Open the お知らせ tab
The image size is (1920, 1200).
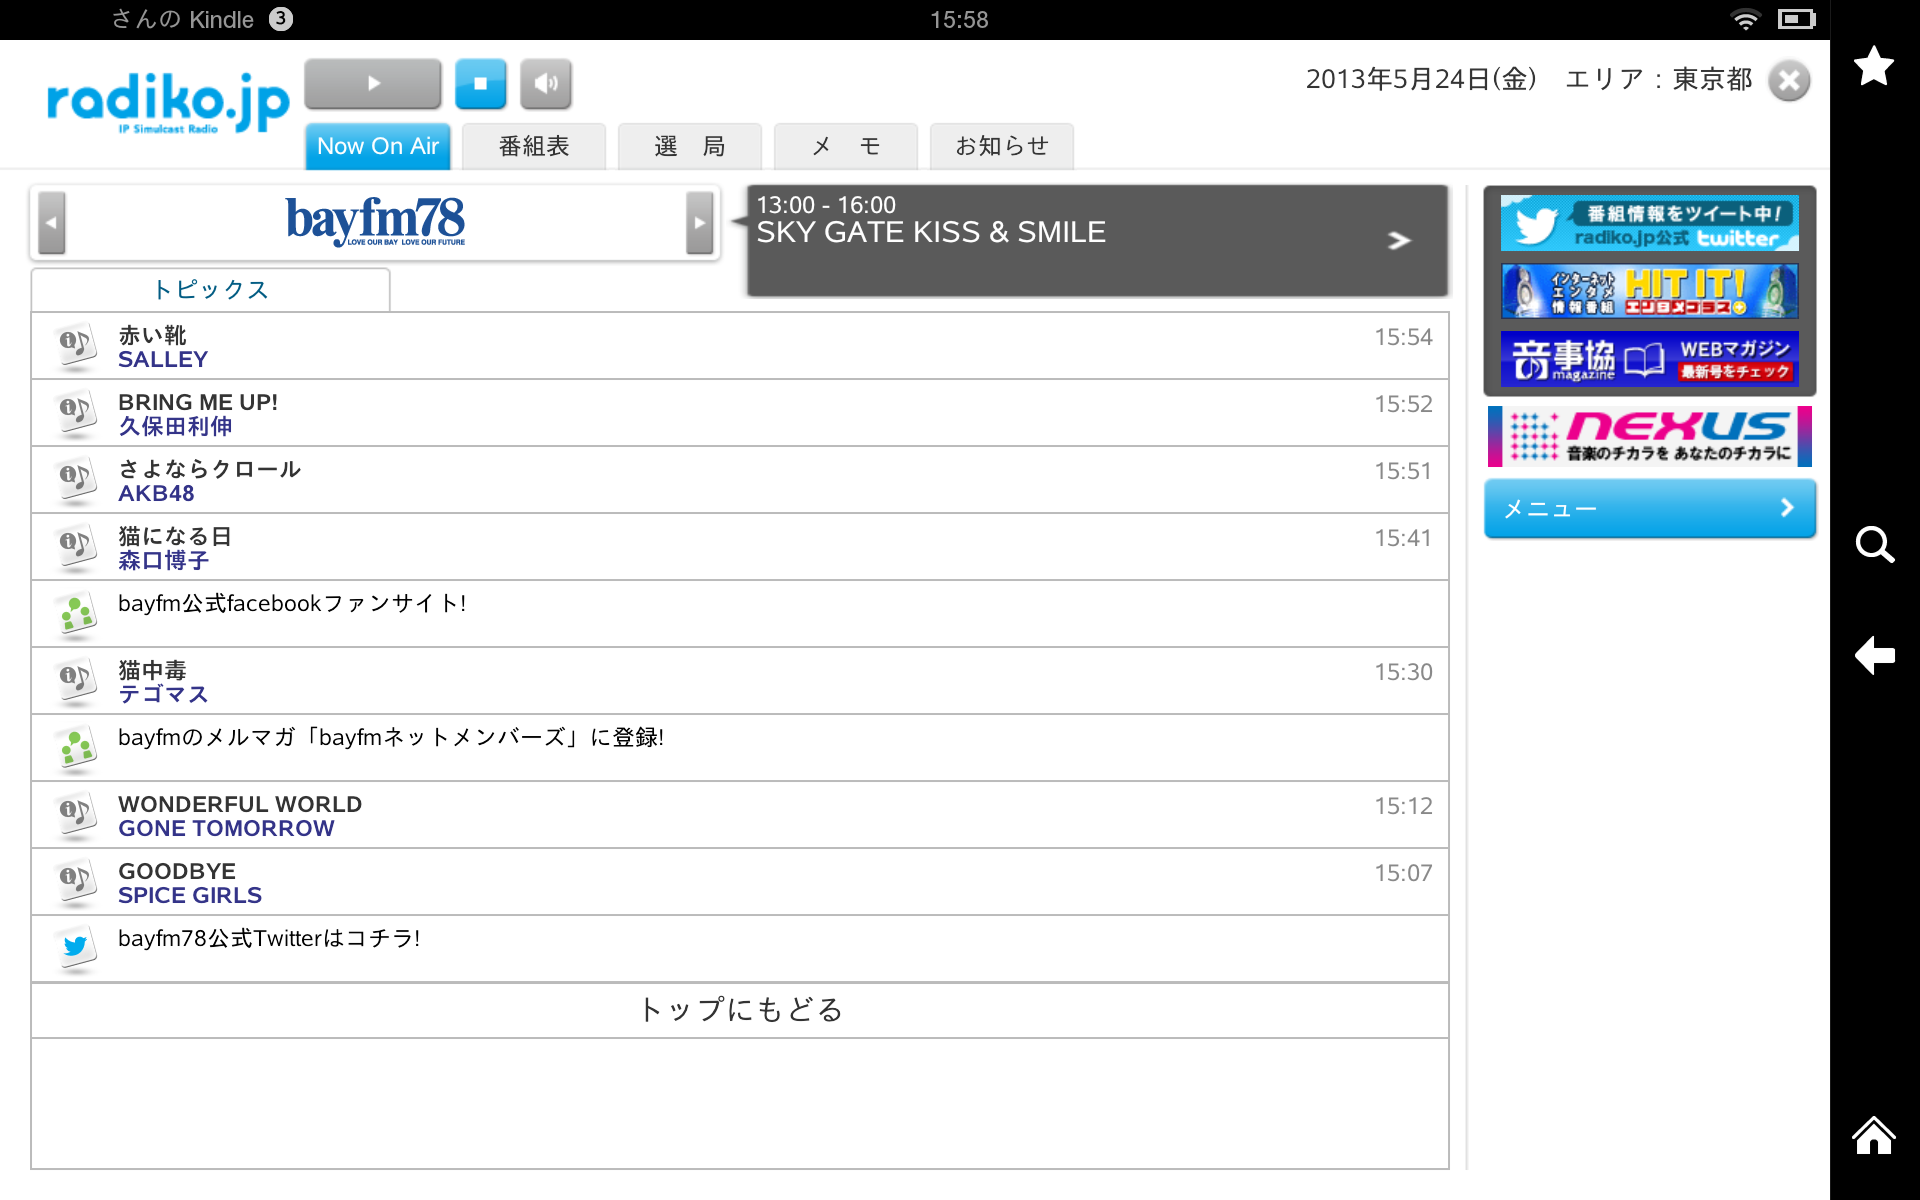(x=1001, y=147)
